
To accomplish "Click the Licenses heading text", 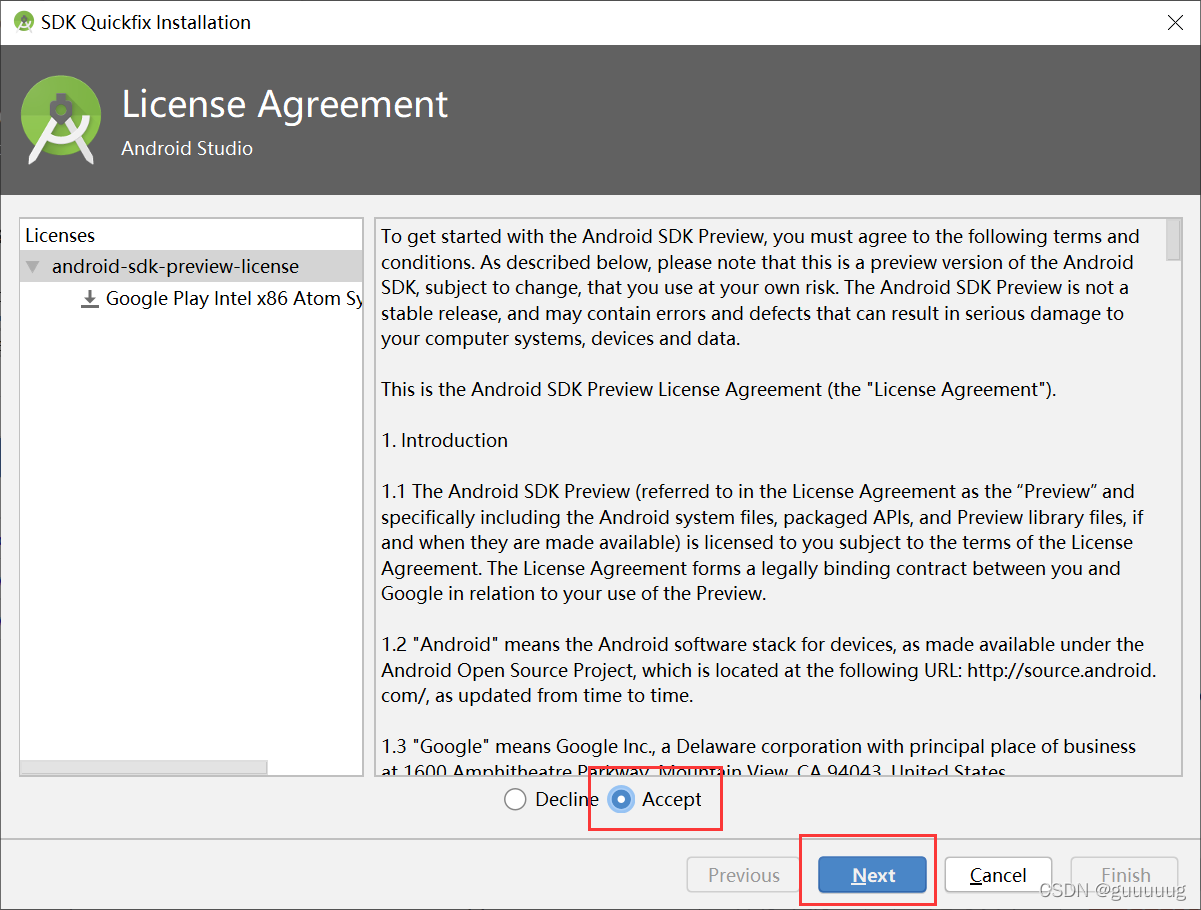I will tap(60, 235).
